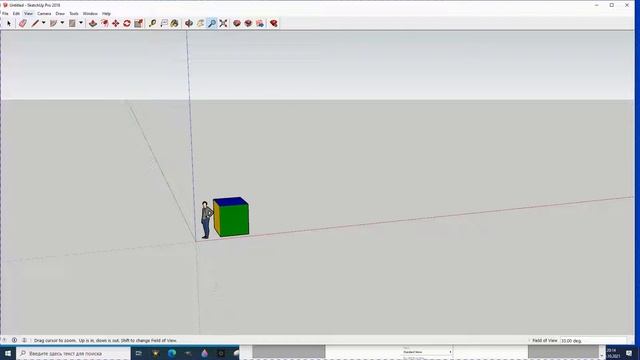Pick the Paint Bucket tool
640x360 pixels.
tap(175, 24)
